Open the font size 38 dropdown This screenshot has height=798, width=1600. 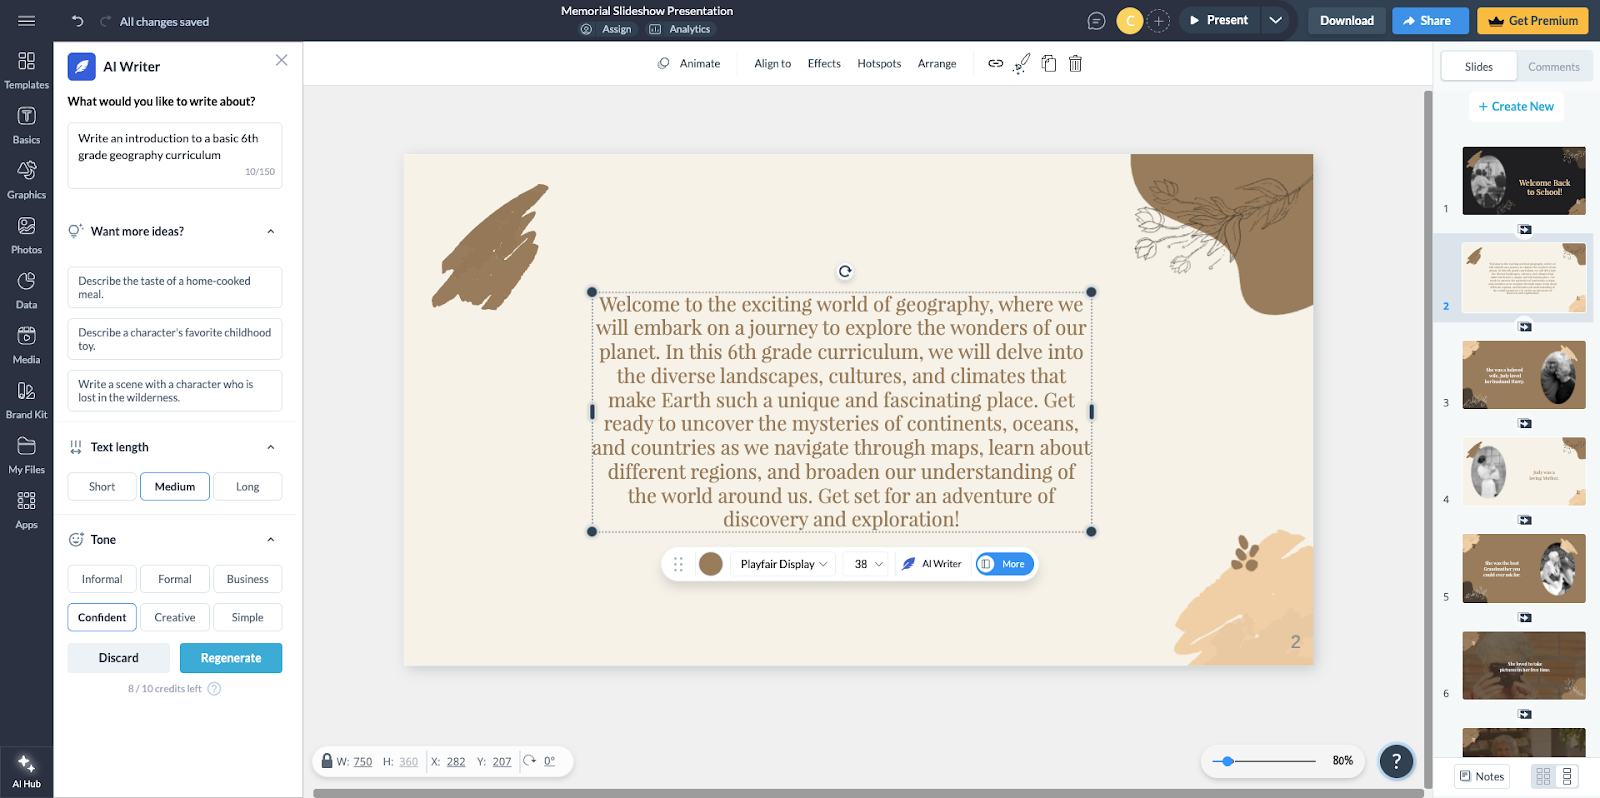click(868, 564)
